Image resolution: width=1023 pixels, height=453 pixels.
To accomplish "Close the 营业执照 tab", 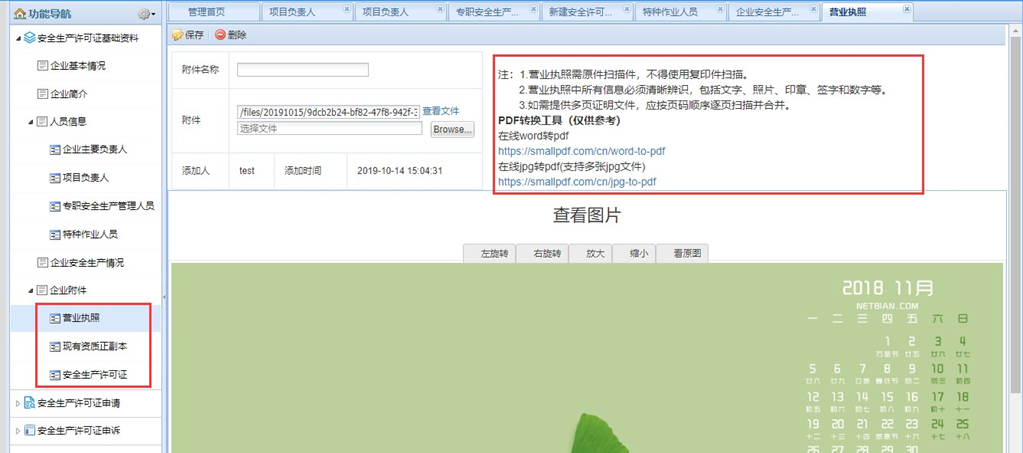I will tap(906, 8).
